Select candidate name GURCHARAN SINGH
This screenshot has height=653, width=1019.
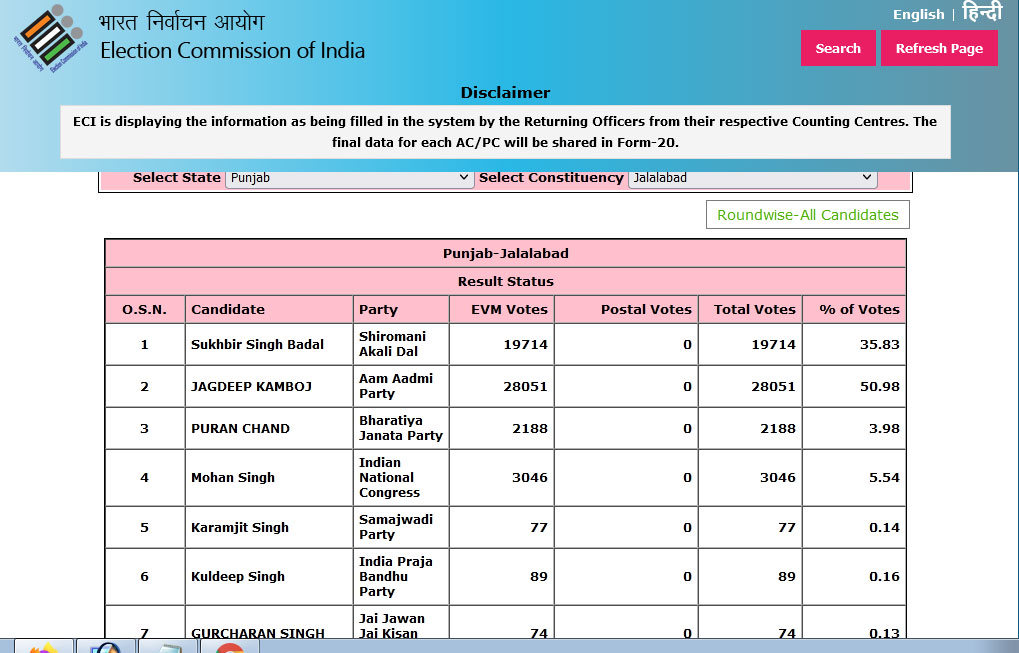click(x=257, y=632)
